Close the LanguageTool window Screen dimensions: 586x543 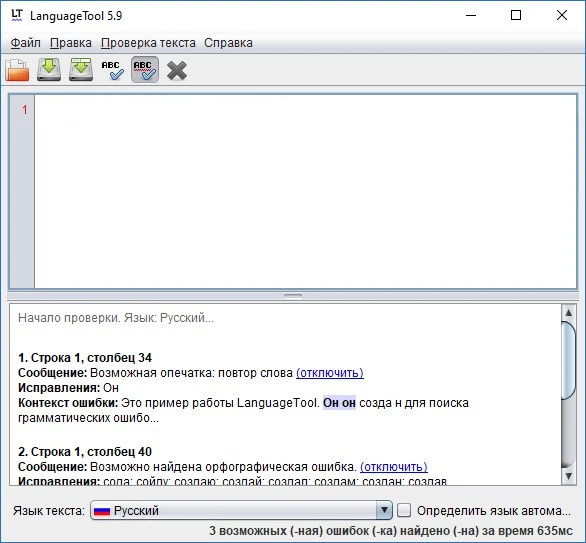[562, 15]
